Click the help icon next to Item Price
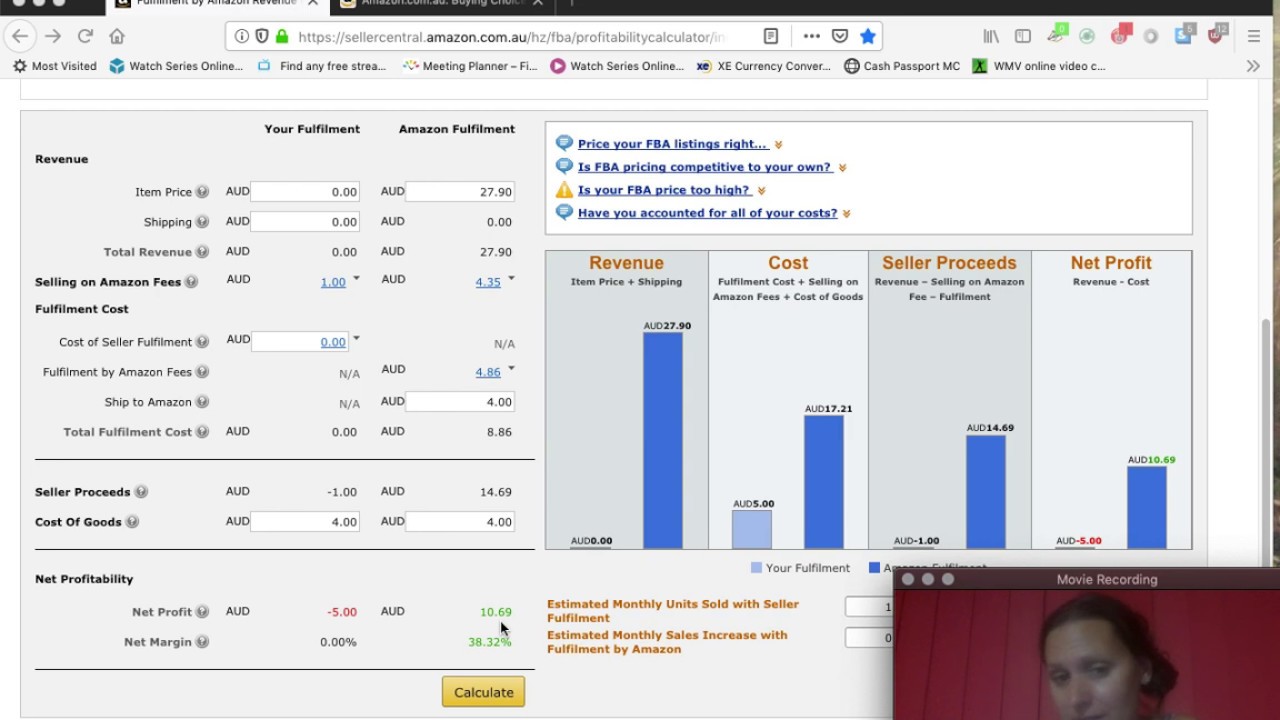The image size is (1280, 720). pyautogui.click(x=202, y=192)
